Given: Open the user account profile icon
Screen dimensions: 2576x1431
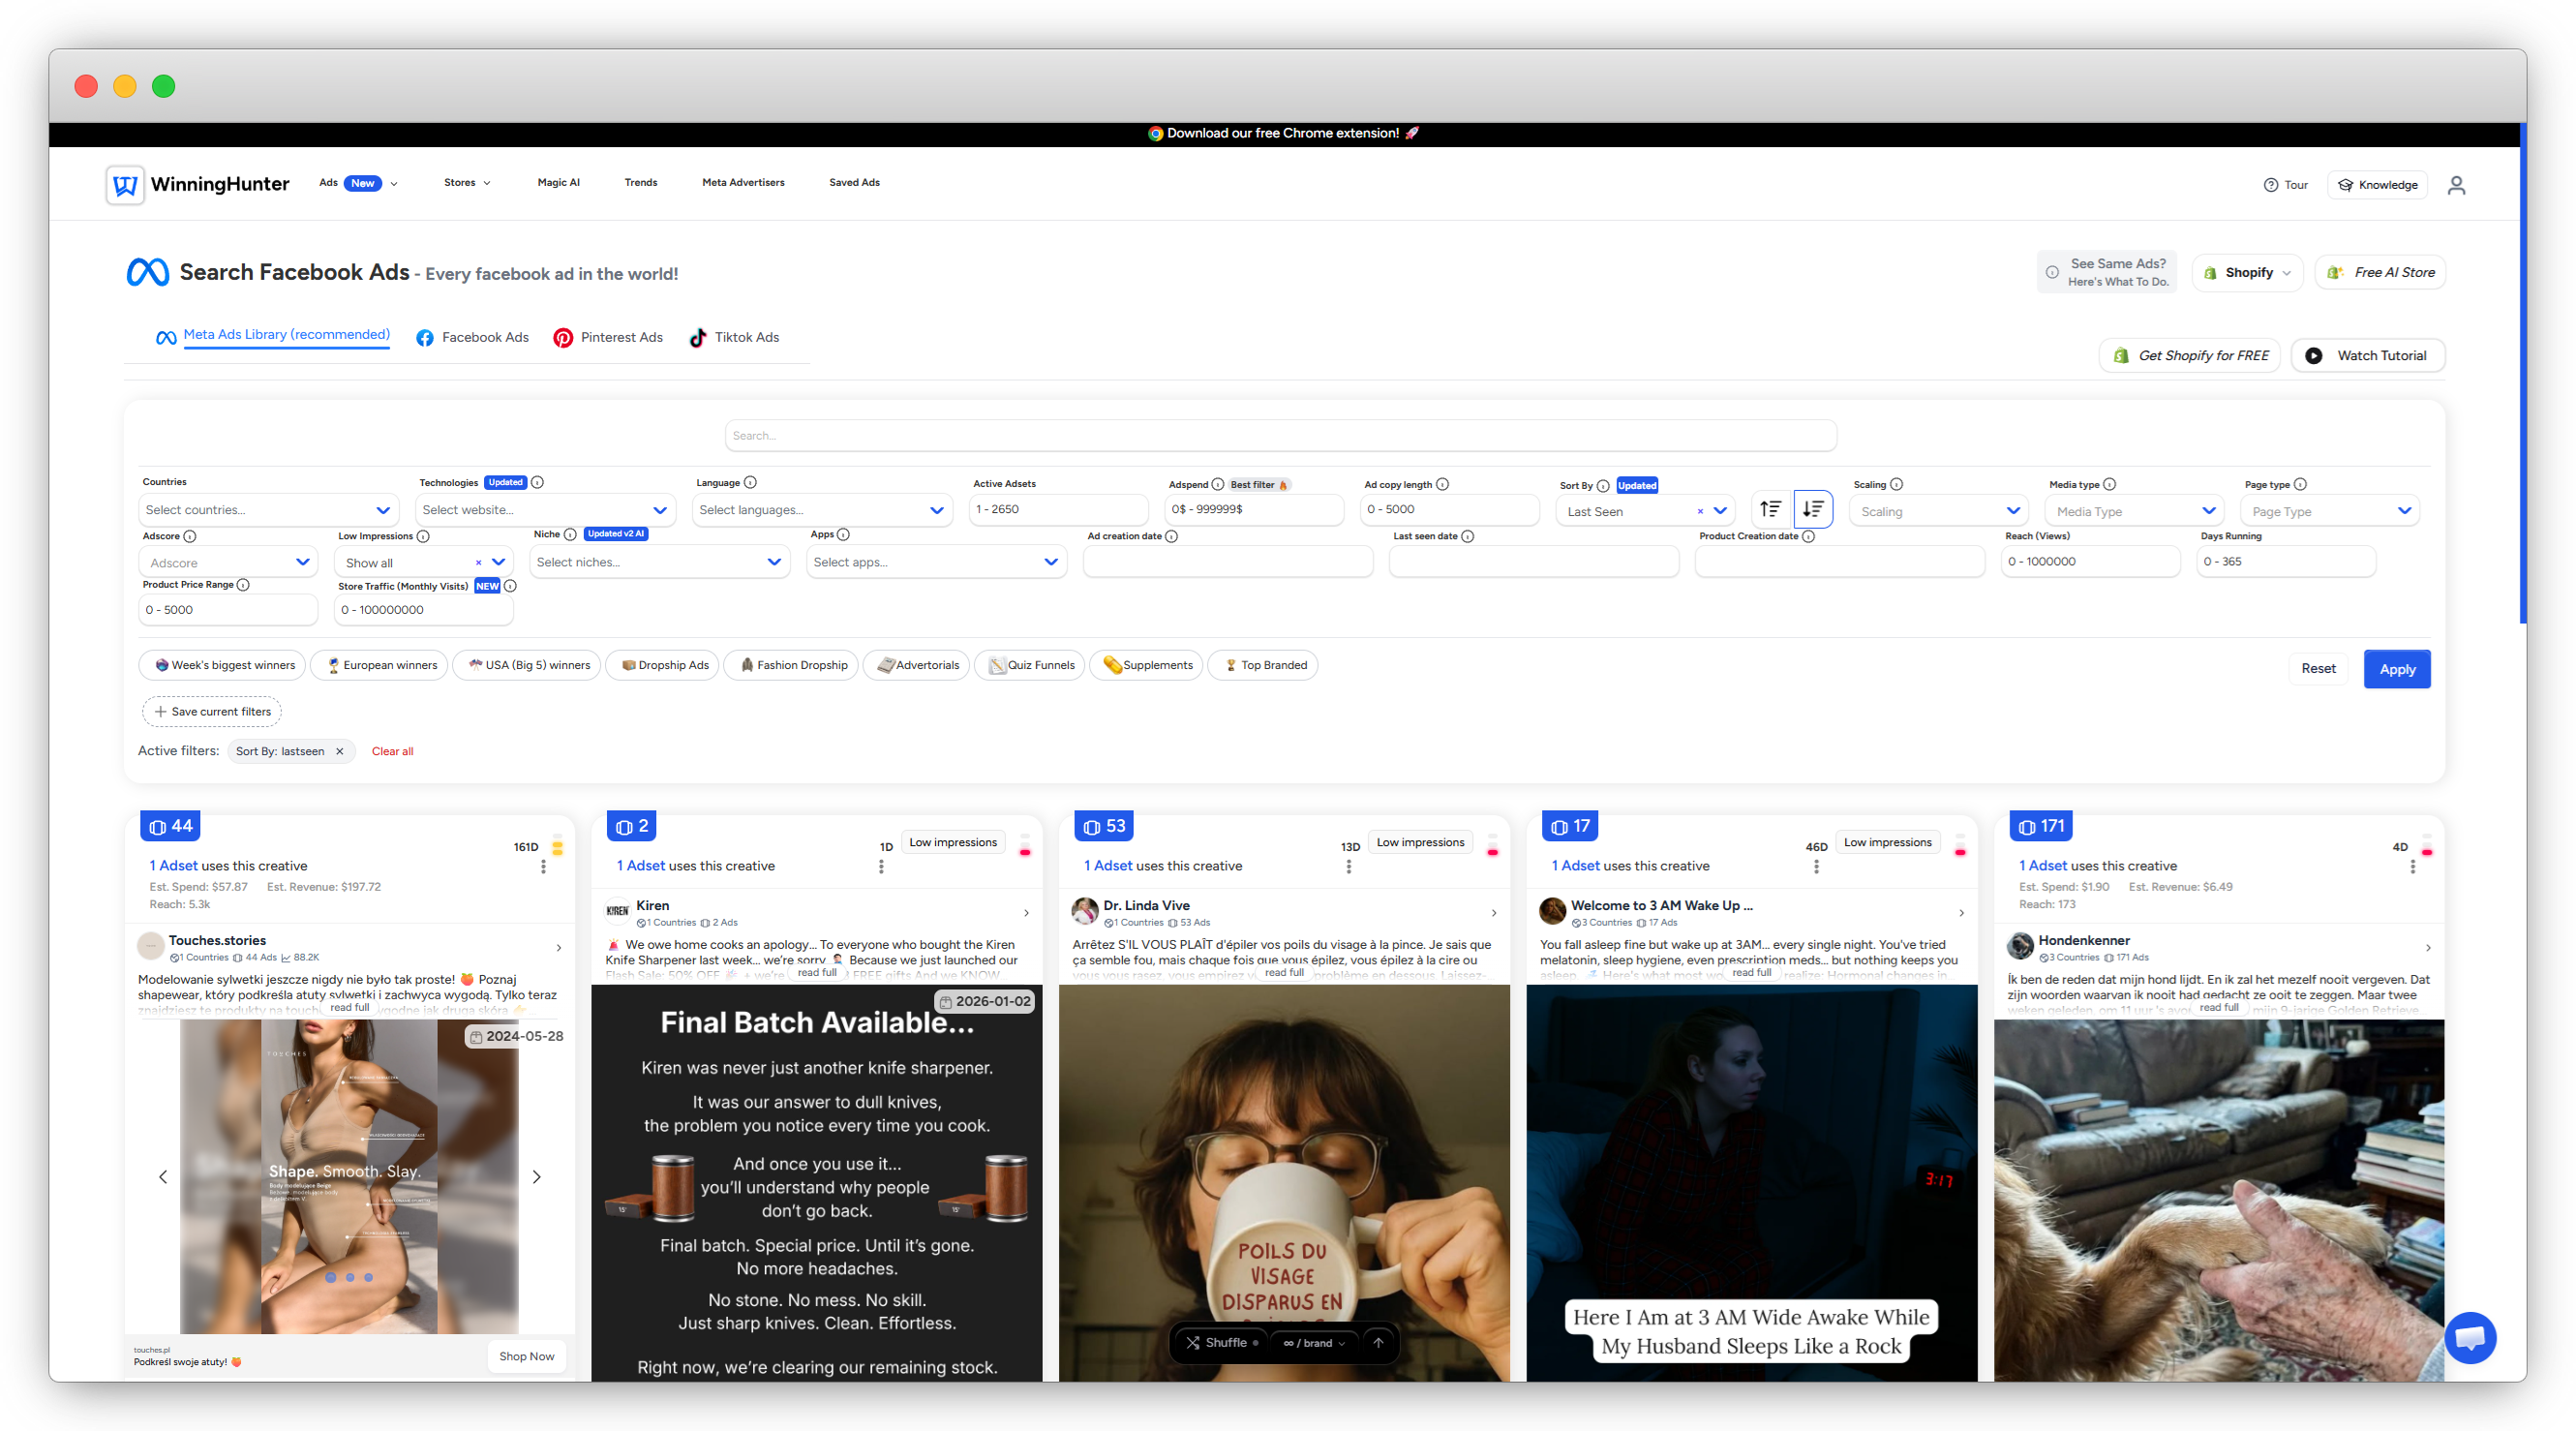Looking at the screenshot, I should point(2456,185).
